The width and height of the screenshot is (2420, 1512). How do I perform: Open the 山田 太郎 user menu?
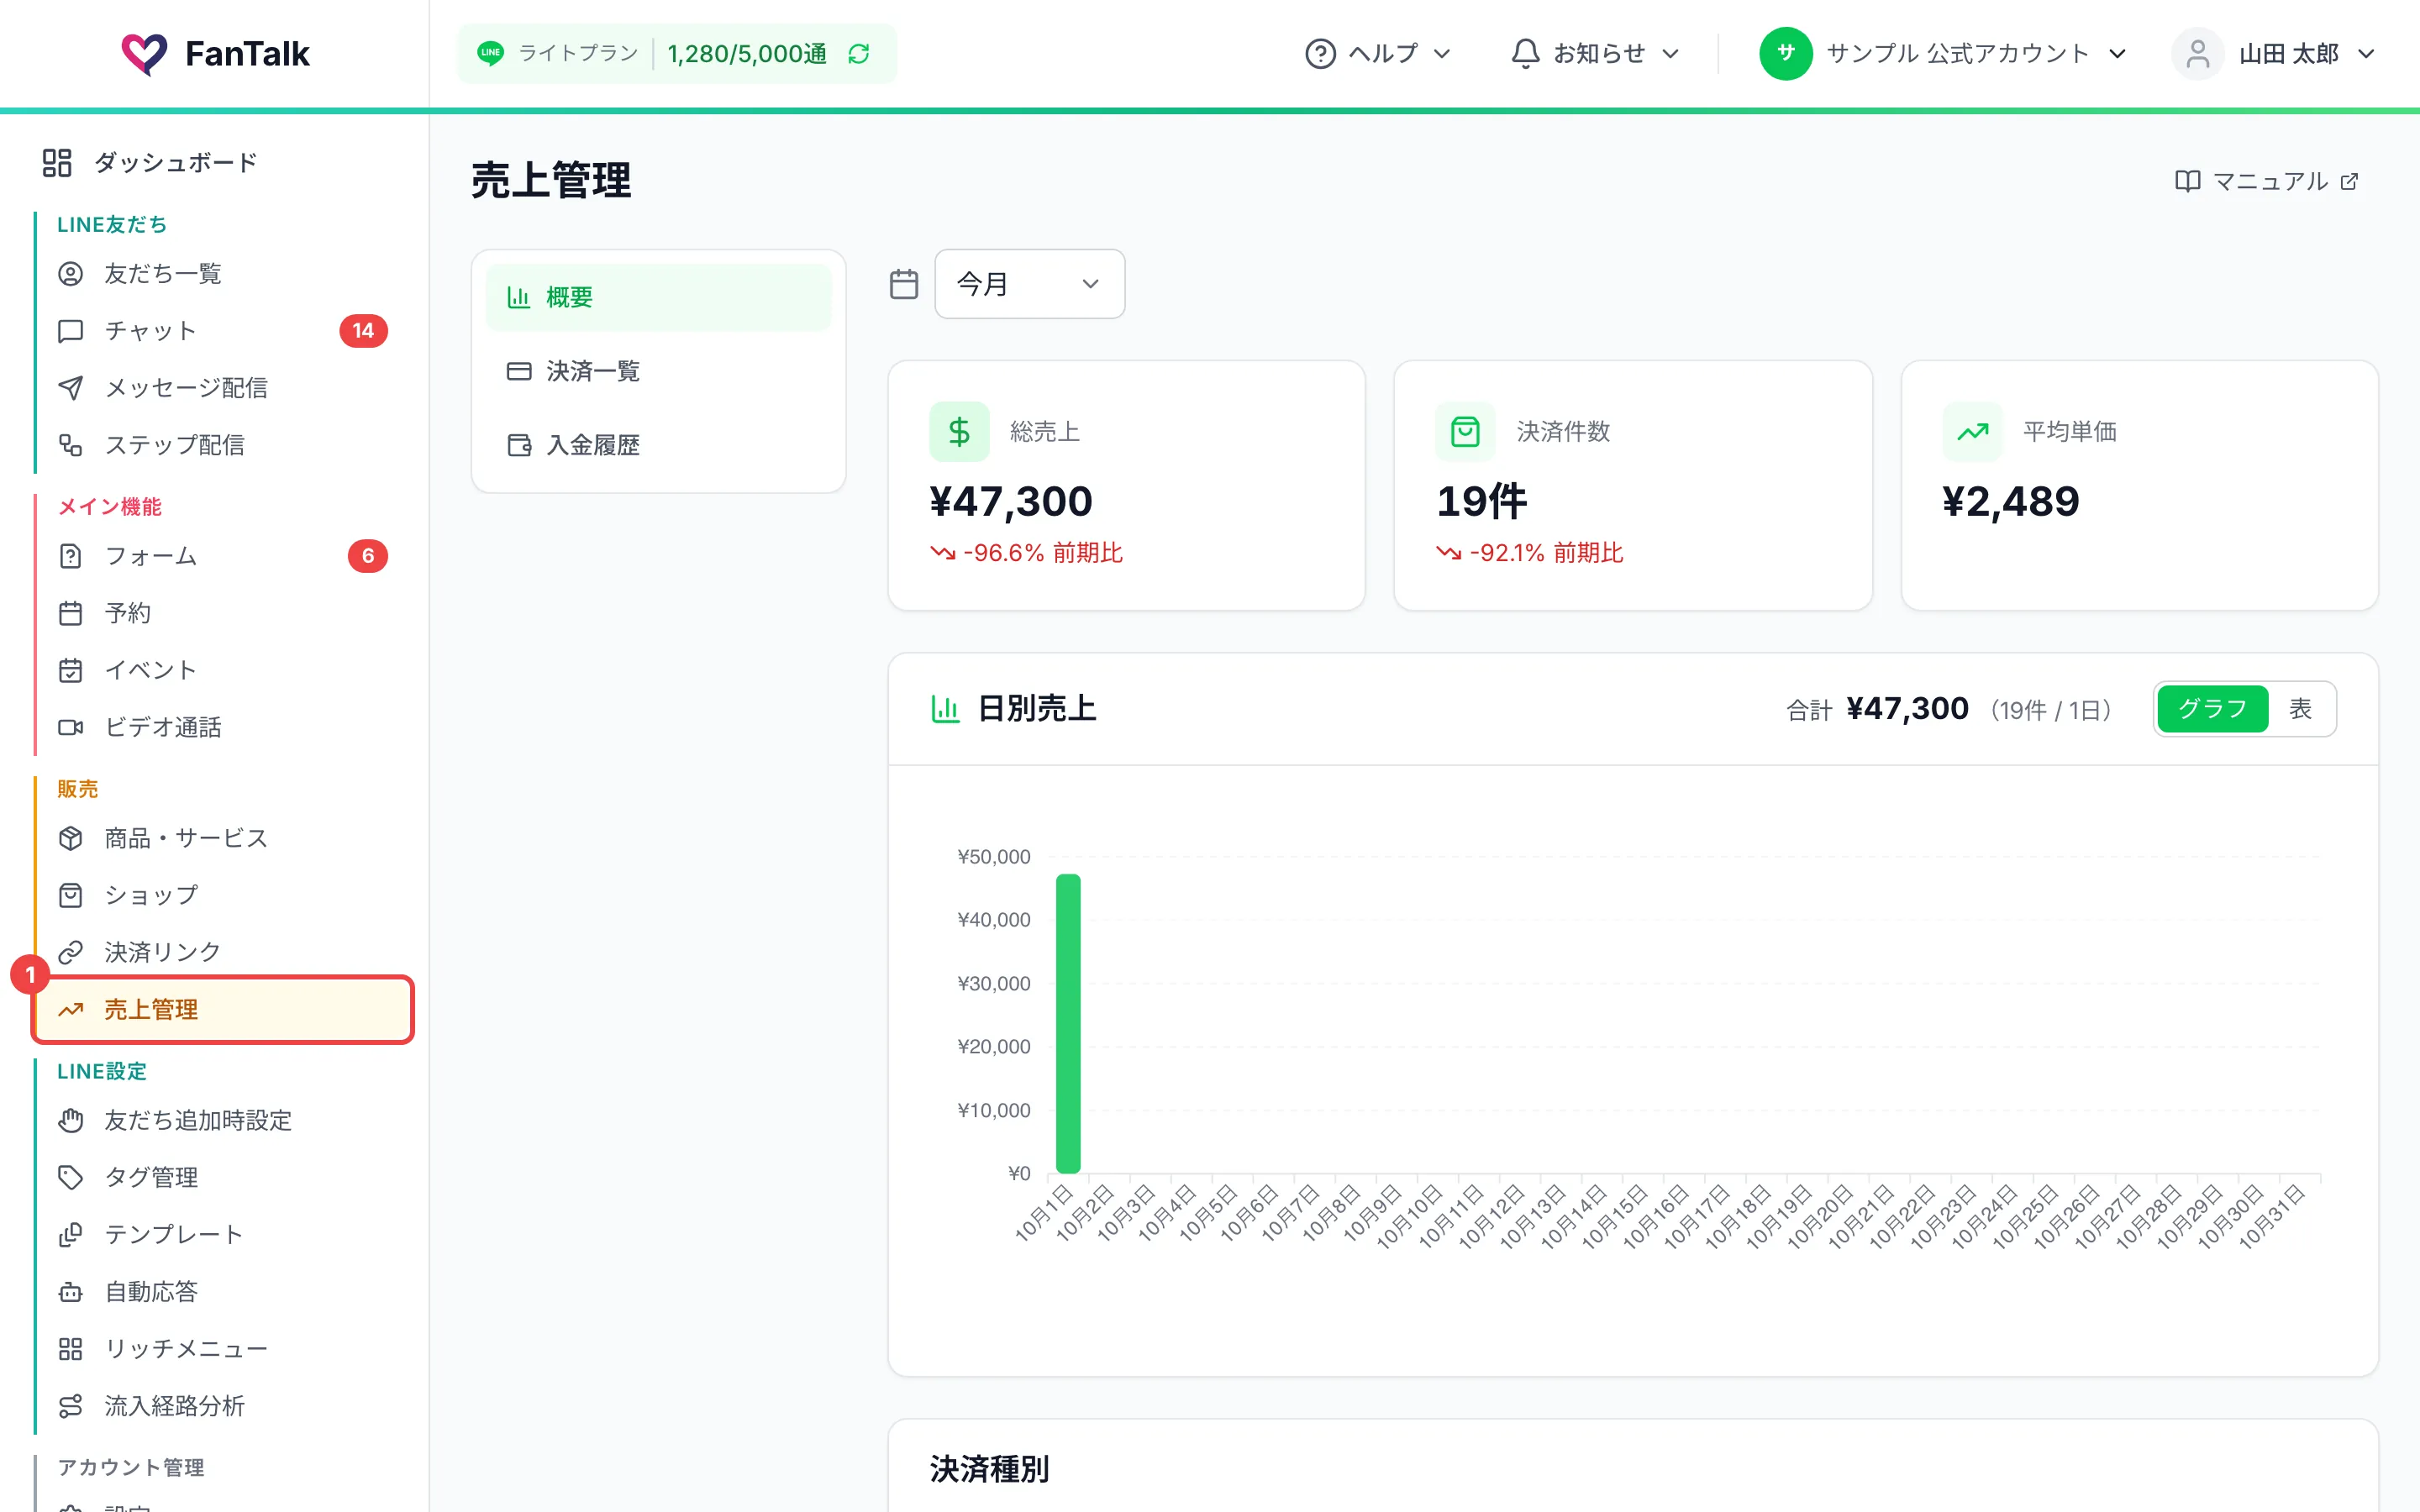[2273, 54]
